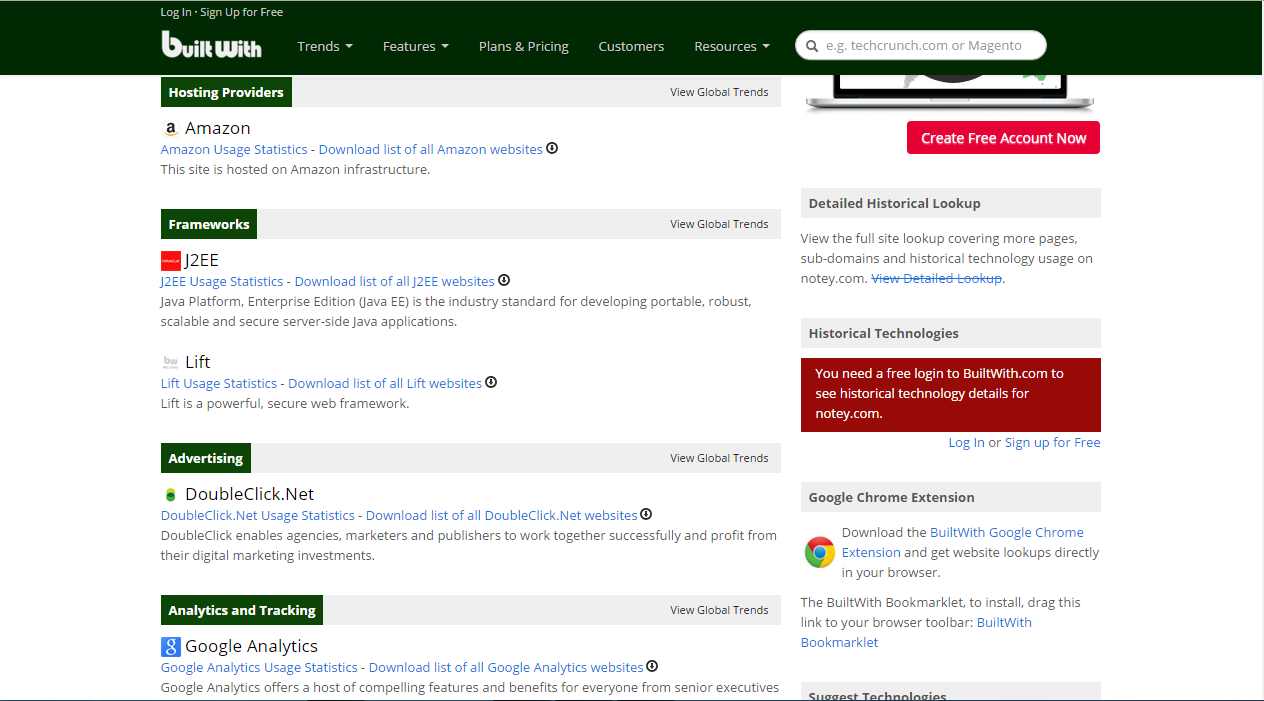Click the Lift framework icon
1264x701 pixels.
click(x=170, y=362)
